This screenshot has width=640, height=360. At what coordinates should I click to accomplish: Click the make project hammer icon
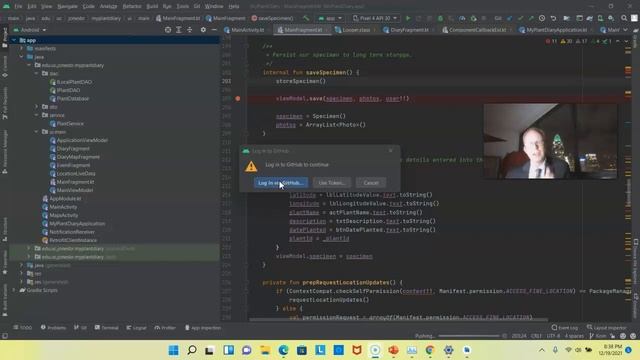(306, 18)
